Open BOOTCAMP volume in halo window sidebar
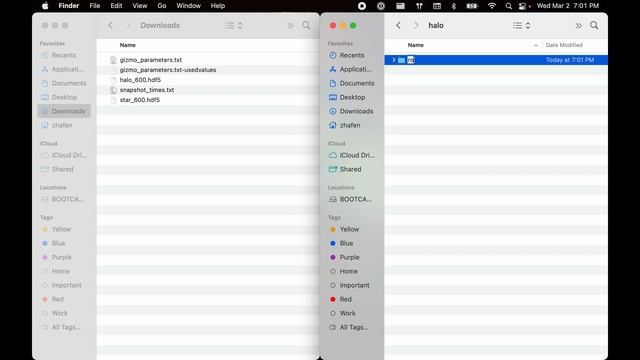 (x=350, y=199)
